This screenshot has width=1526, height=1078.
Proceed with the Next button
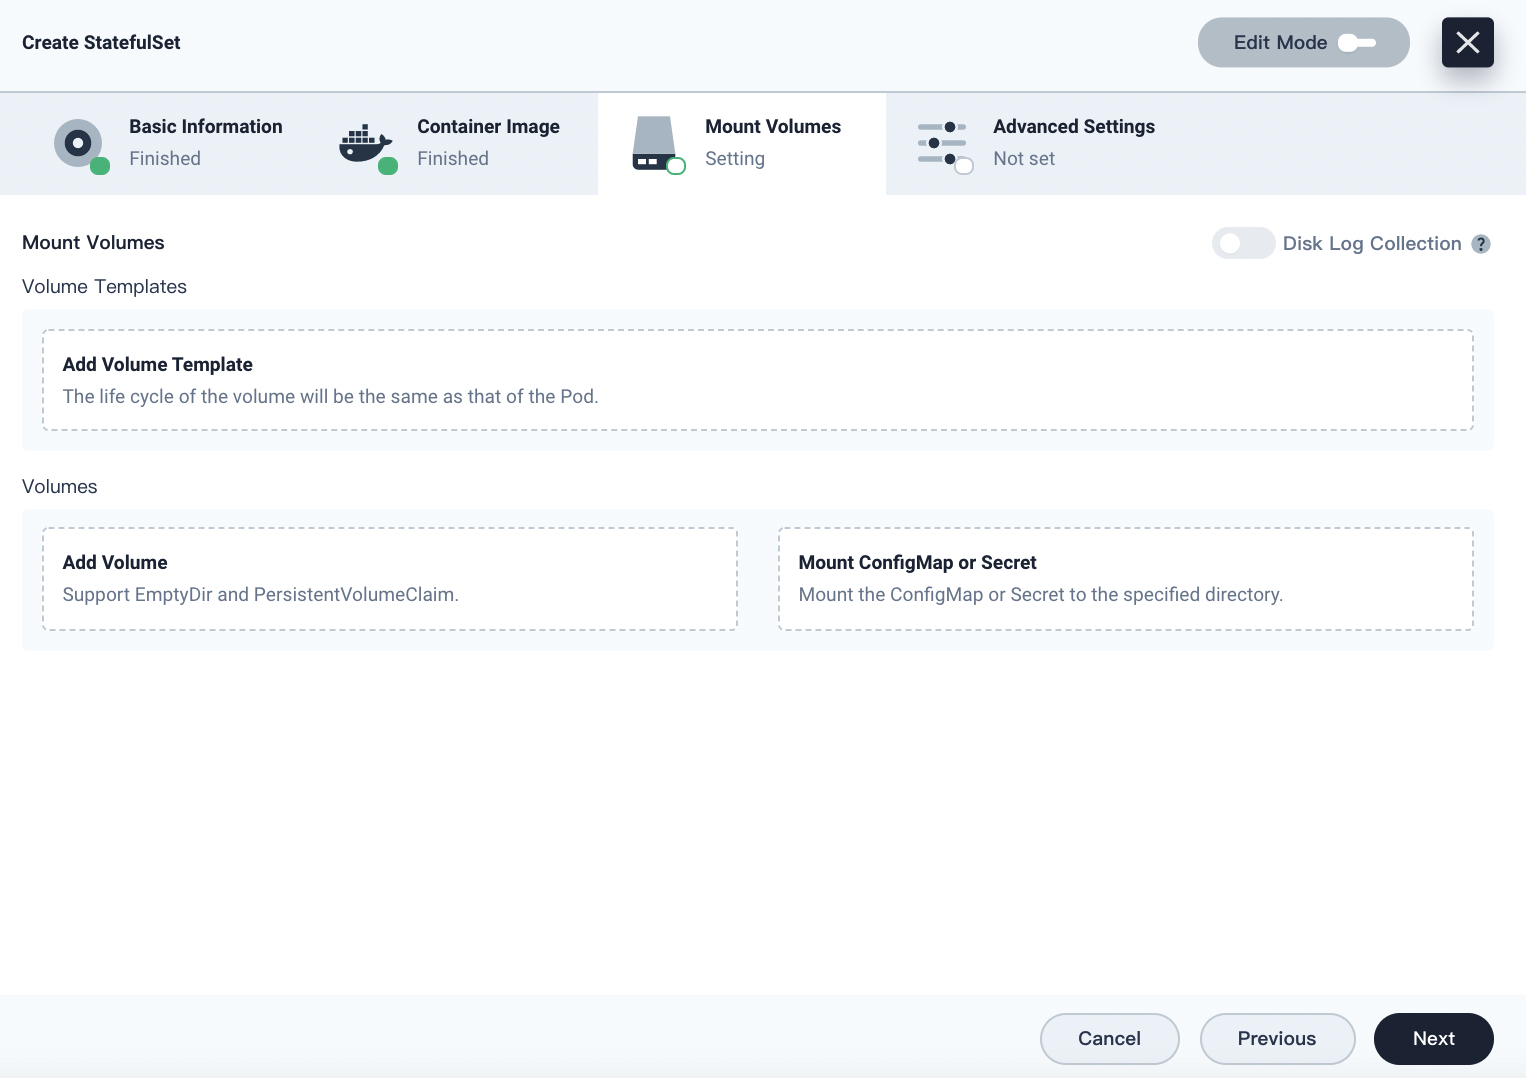click(x=1434, y=1039)
